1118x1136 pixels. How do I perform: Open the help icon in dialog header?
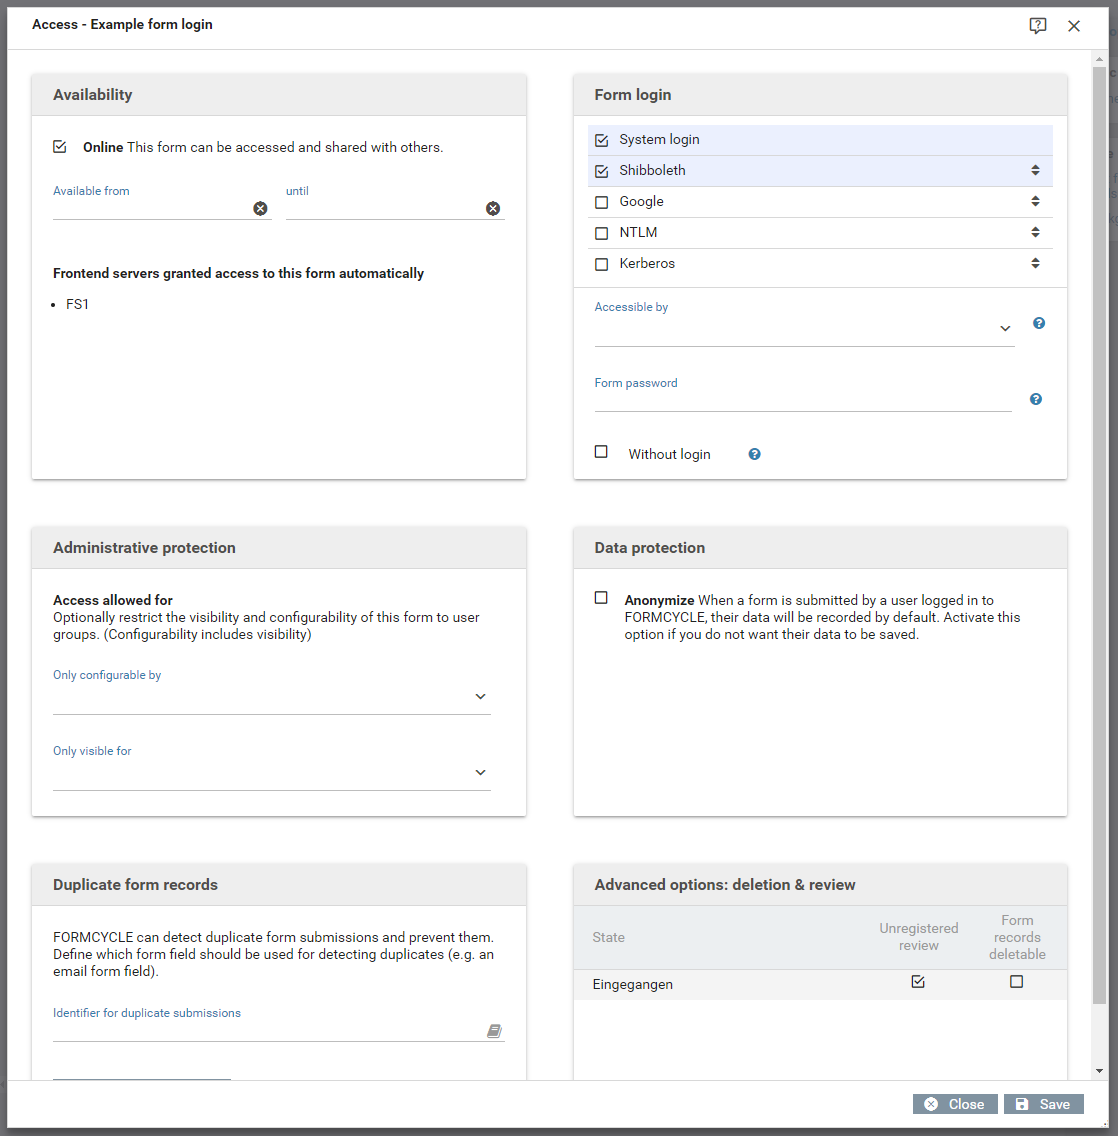pos(1038,26)
